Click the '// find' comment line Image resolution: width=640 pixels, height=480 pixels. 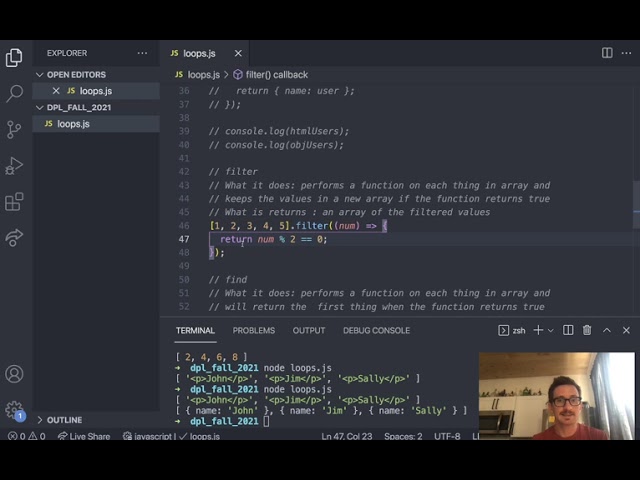point(228,280)
